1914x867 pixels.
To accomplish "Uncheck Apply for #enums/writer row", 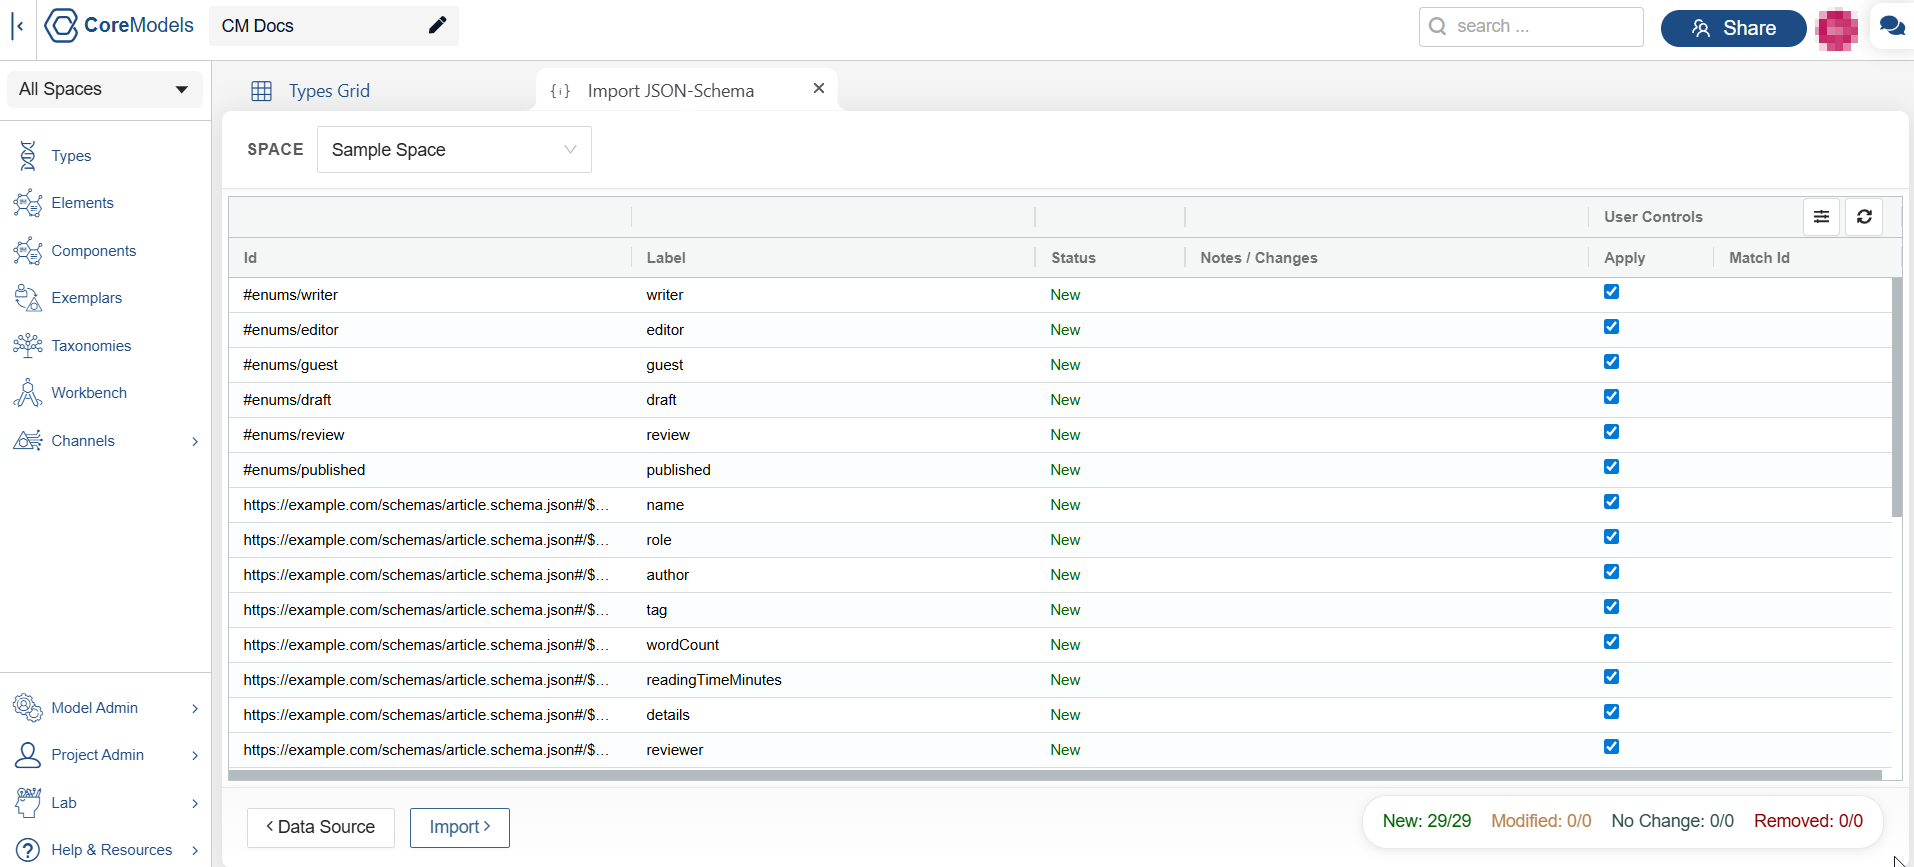I will coord(1611,292).
